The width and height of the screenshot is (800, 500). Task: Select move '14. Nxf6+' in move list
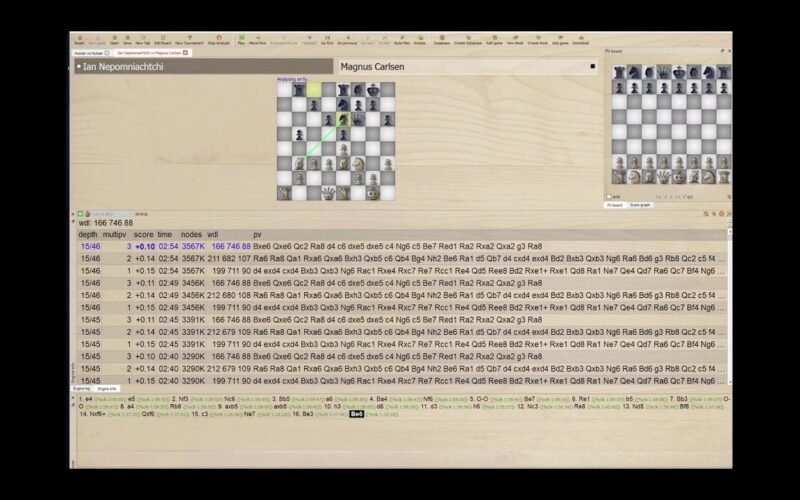pos(92,414)
